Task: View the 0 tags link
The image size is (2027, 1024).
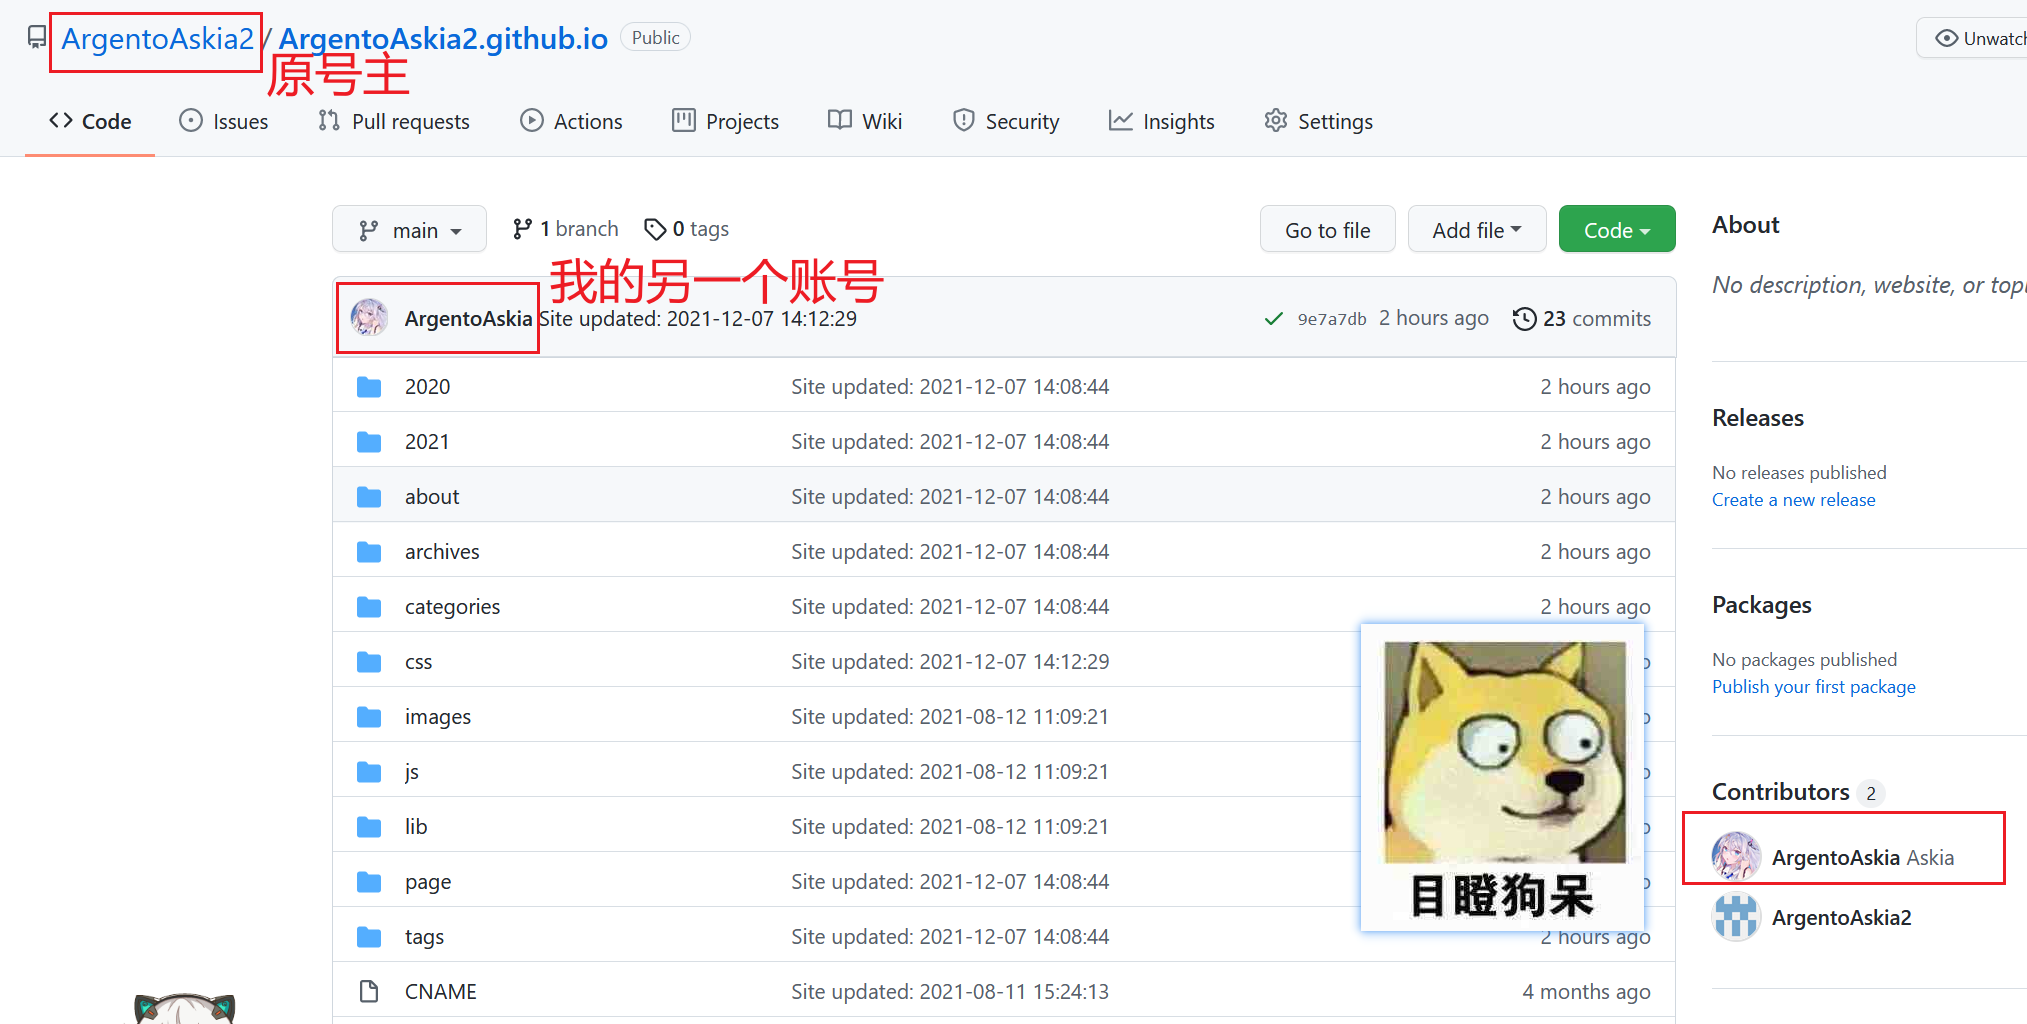Action: (x=686, y=229)
